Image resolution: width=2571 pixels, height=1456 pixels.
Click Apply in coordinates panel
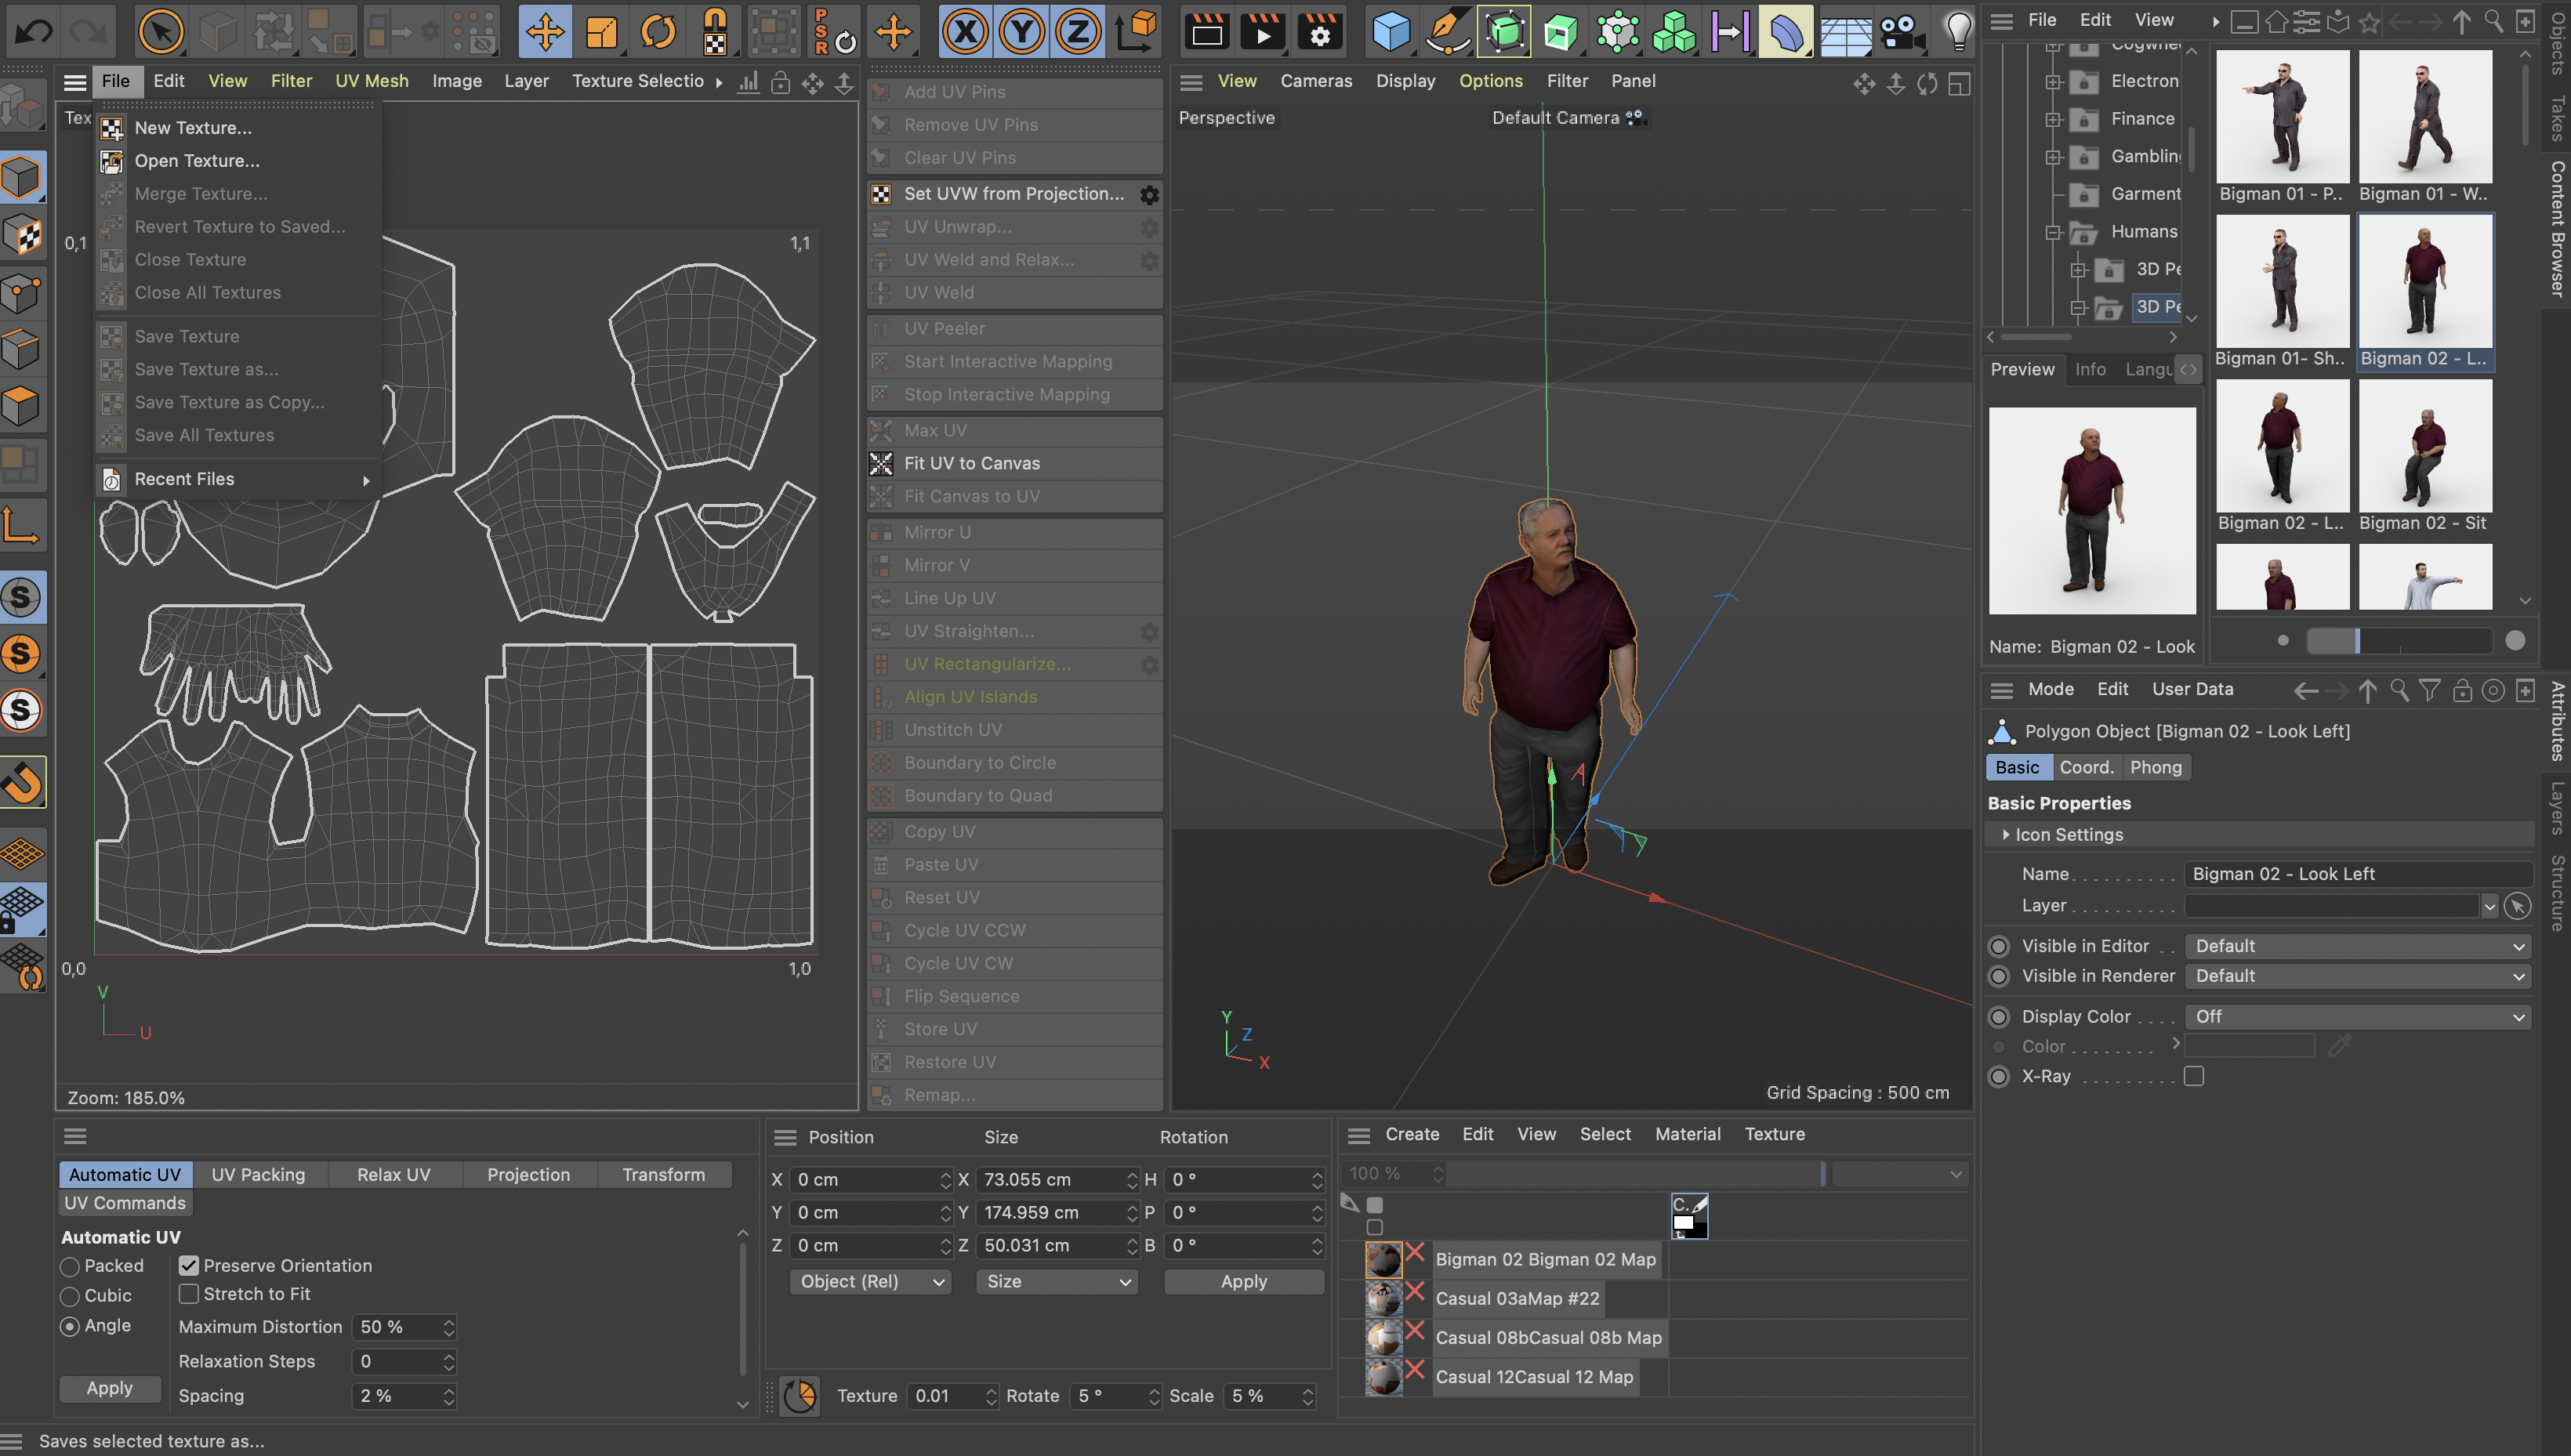coord(1244,1281)
